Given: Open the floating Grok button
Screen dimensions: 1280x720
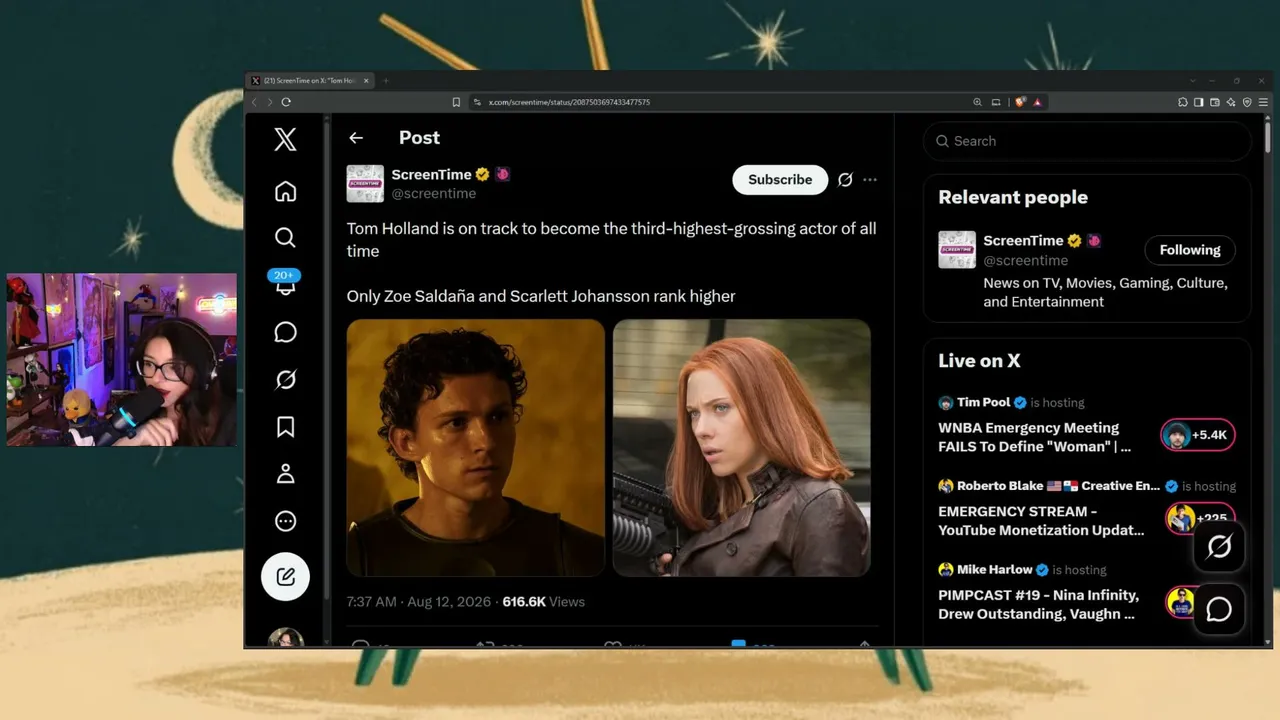Looking at the screenshot, I should (1219, 546).
